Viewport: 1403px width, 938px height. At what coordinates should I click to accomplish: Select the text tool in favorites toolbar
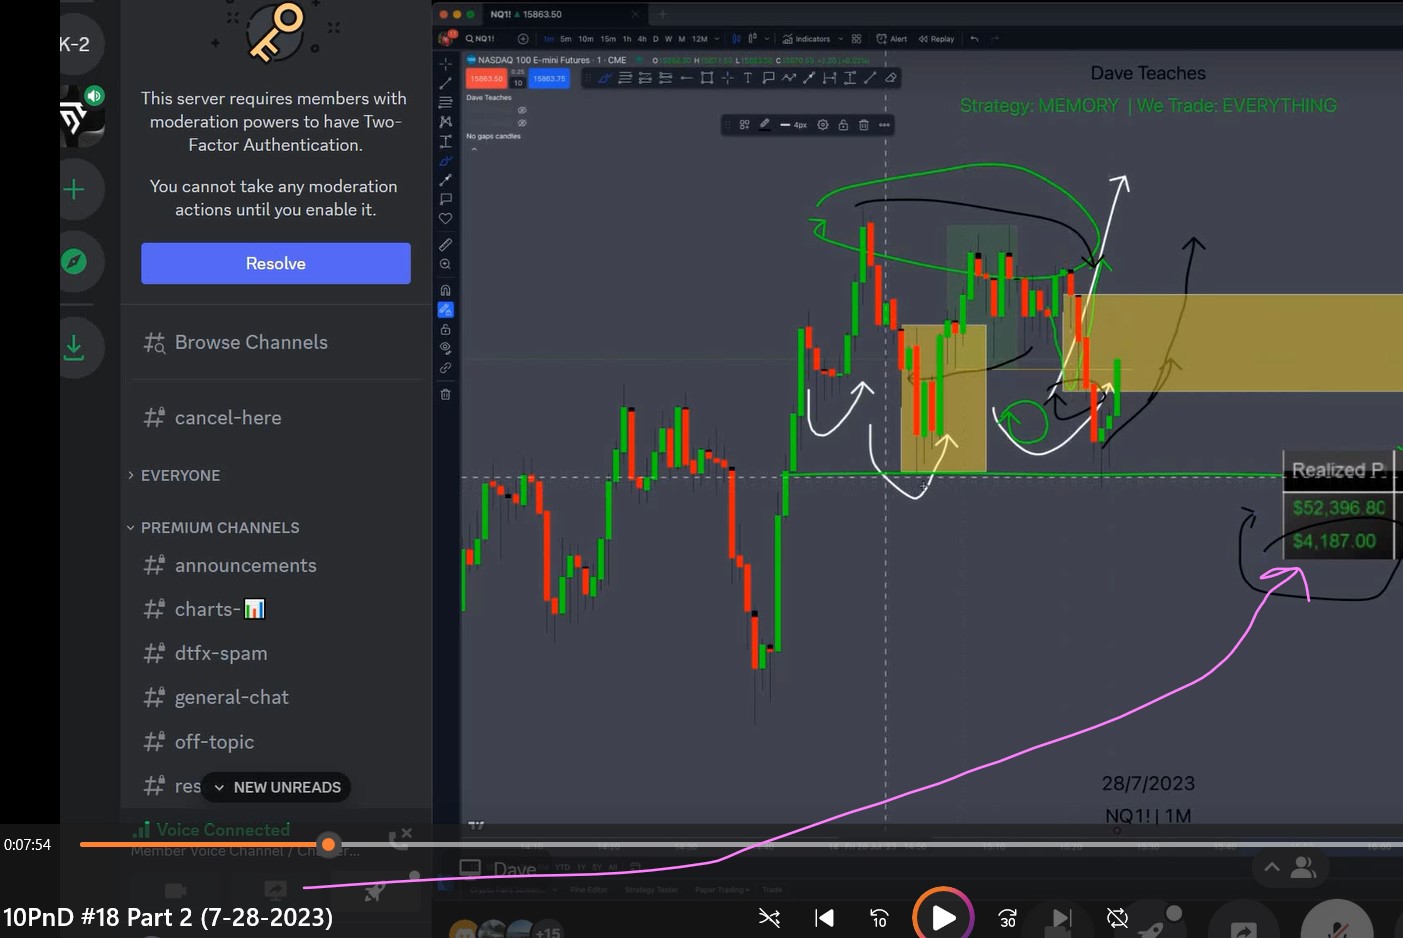tap(747, 78)
